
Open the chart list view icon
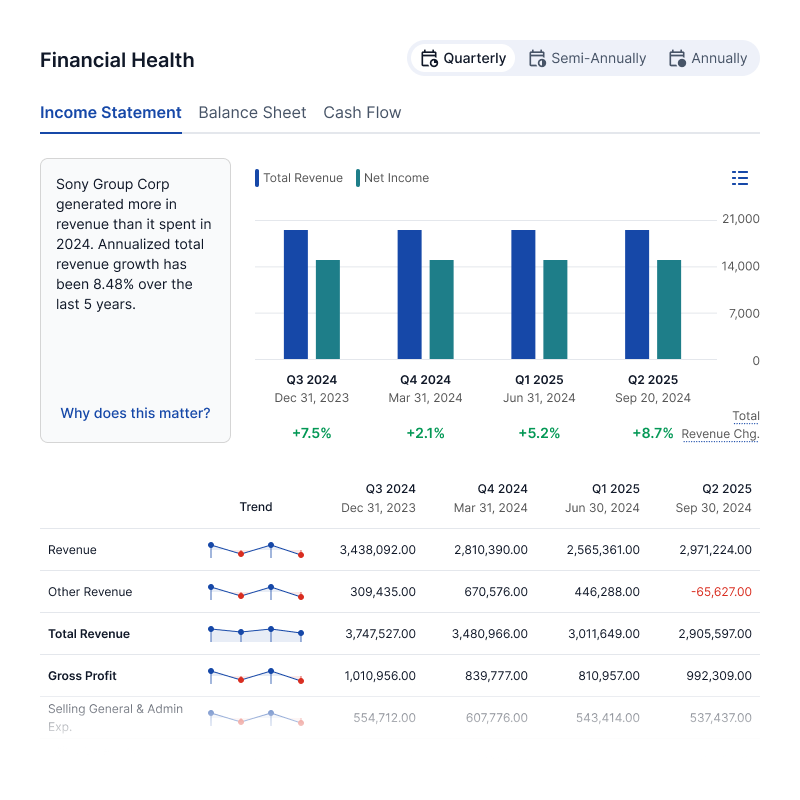tap(740, 178)
